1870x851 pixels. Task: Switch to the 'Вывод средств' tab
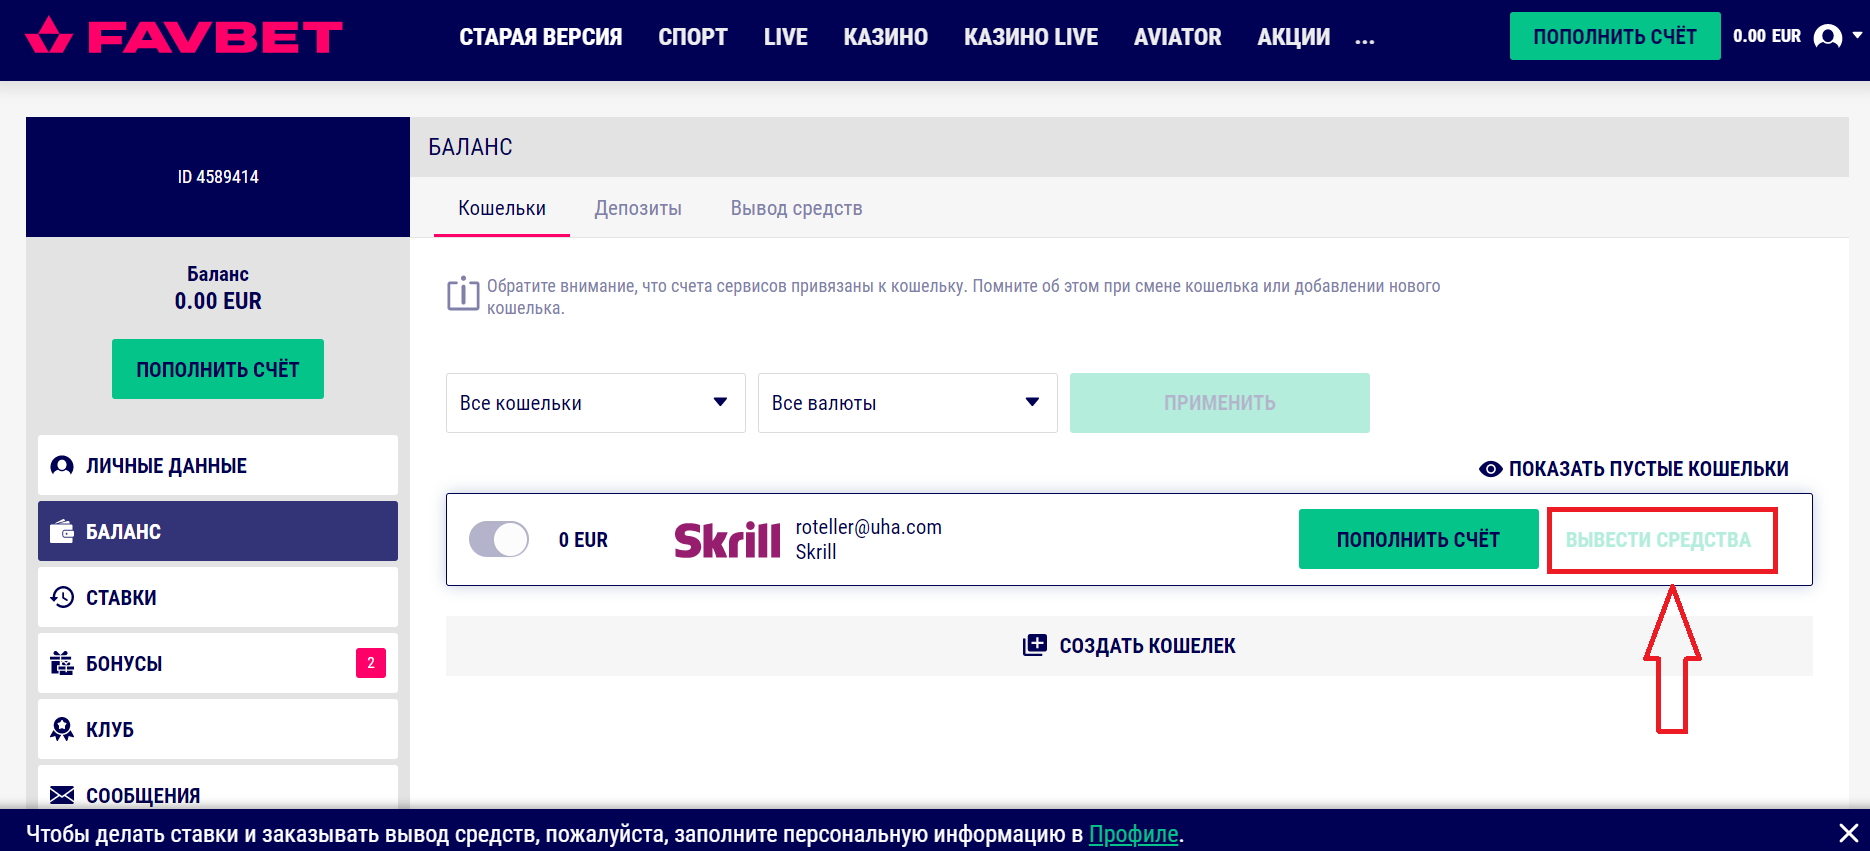click(797, 208)
